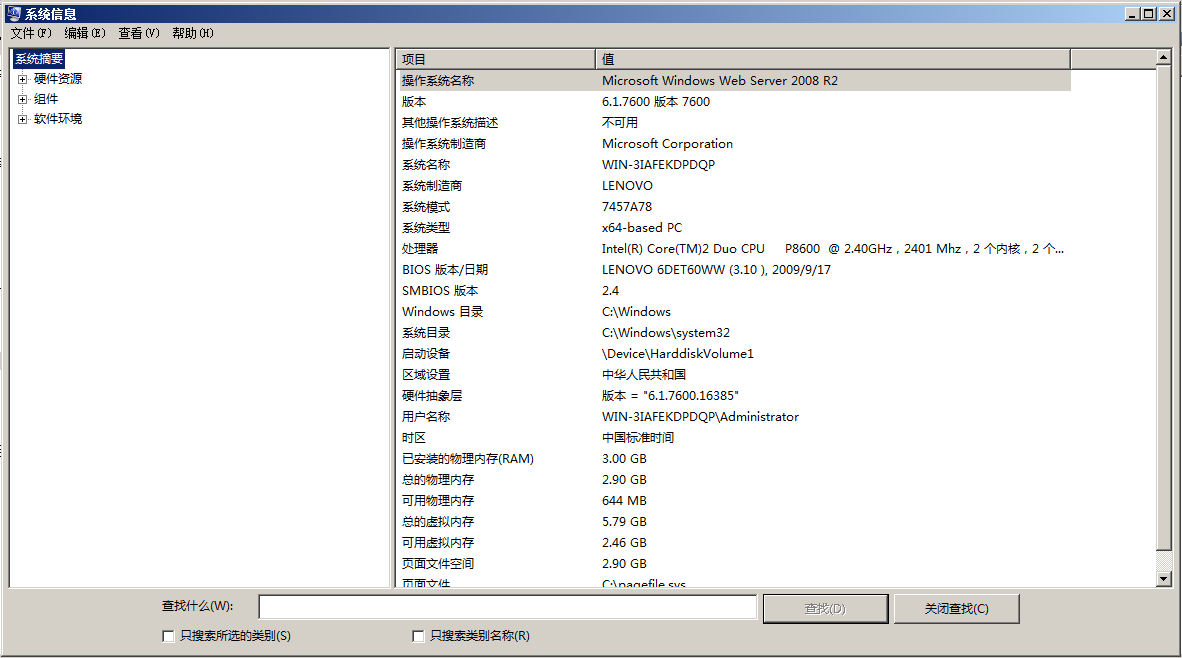Select the 总的物理内存 row
Screen dimensions: 1182x658
click(734, 480)
